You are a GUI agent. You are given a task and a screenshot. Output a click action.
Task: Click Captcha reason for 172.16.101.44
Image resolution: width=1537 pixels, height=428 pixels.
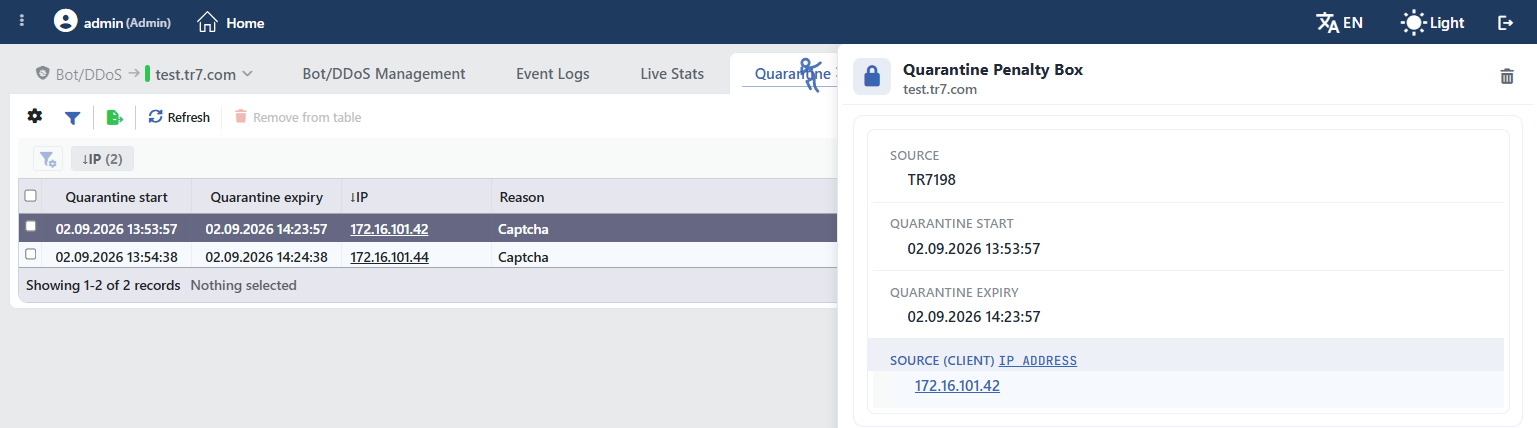click(523, 257)
